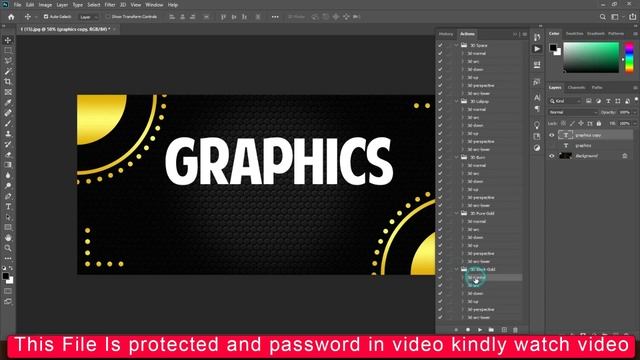Select the Zoom tool
640x360 pixels.
(x=8, y=248)
